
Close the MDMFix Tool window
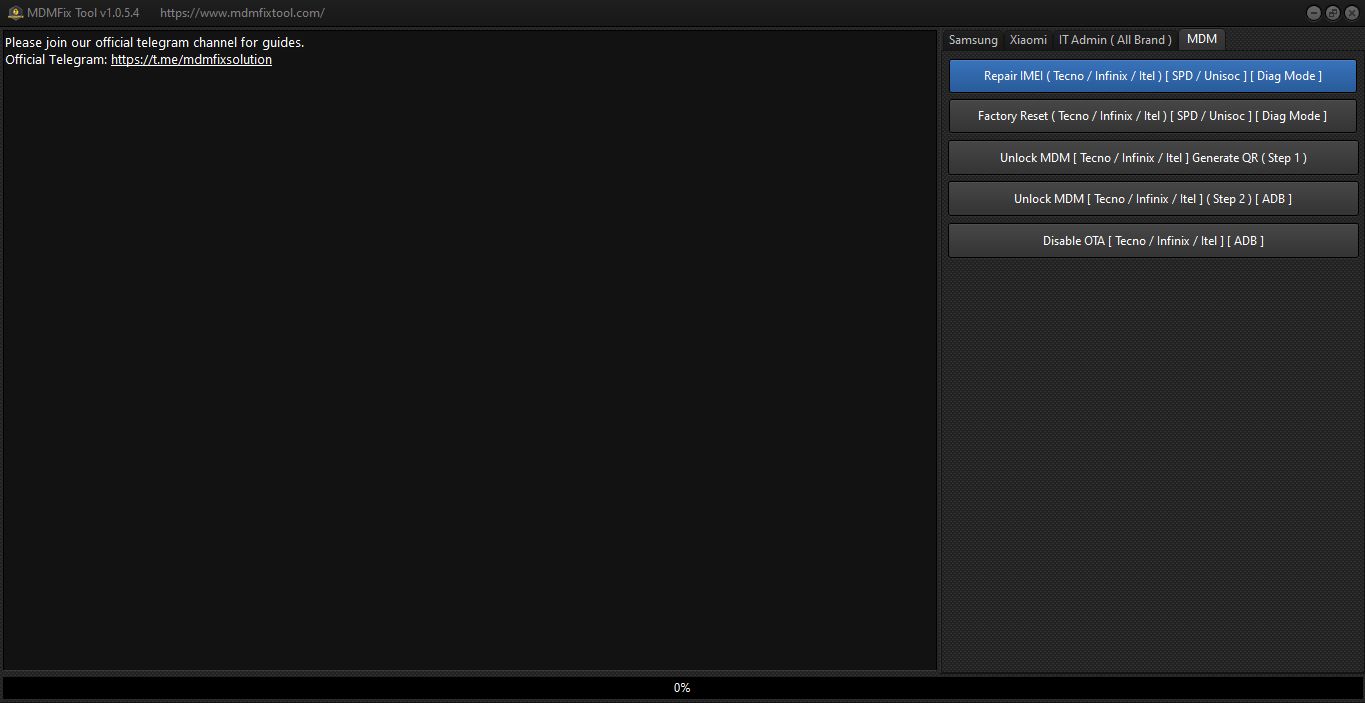(1351, 13)
